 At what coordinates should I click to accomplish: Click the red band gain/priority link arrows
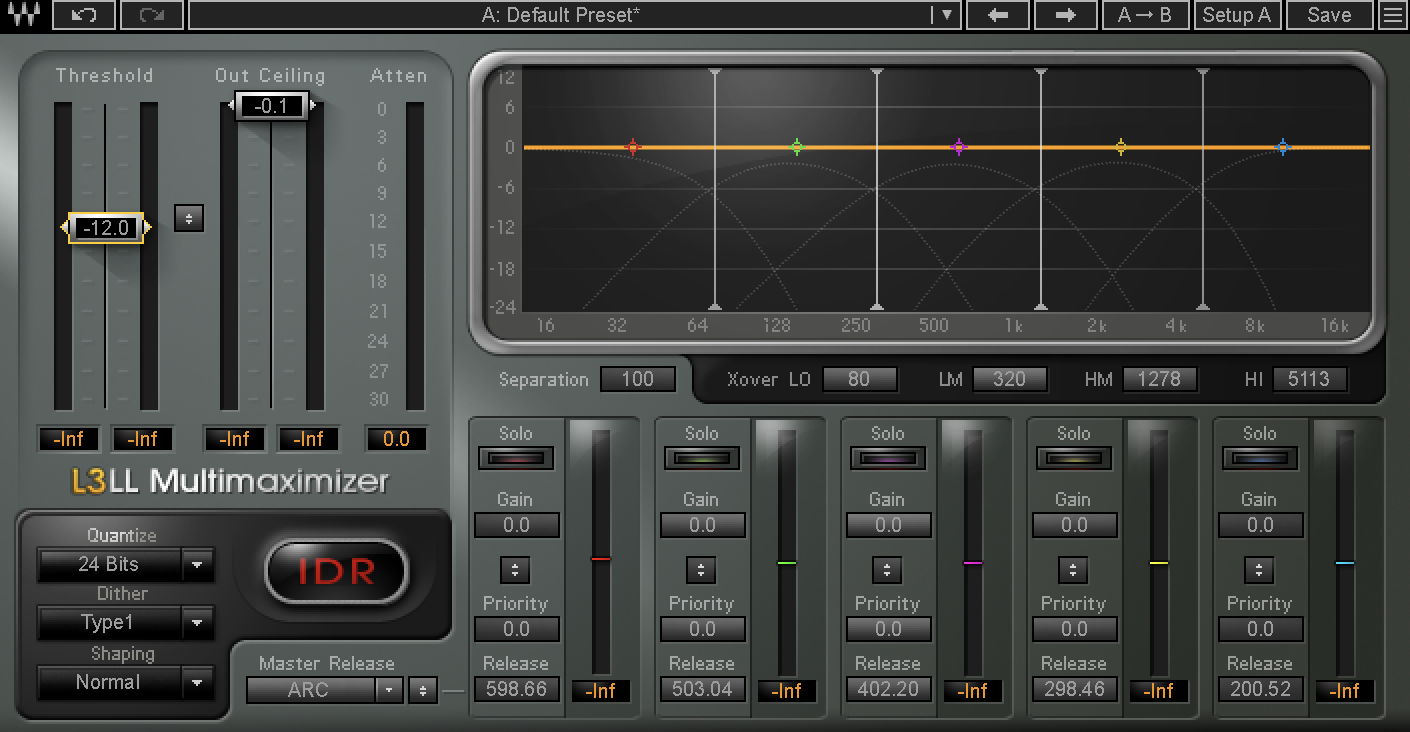tap(515, 570)
